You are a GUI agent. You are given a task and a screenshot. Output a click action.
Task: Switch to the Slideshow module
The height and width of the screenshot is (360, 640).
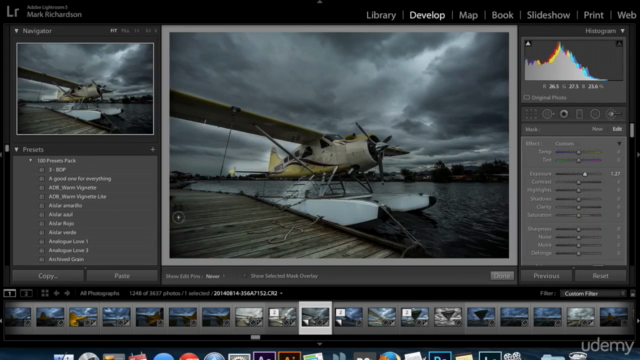548,15
